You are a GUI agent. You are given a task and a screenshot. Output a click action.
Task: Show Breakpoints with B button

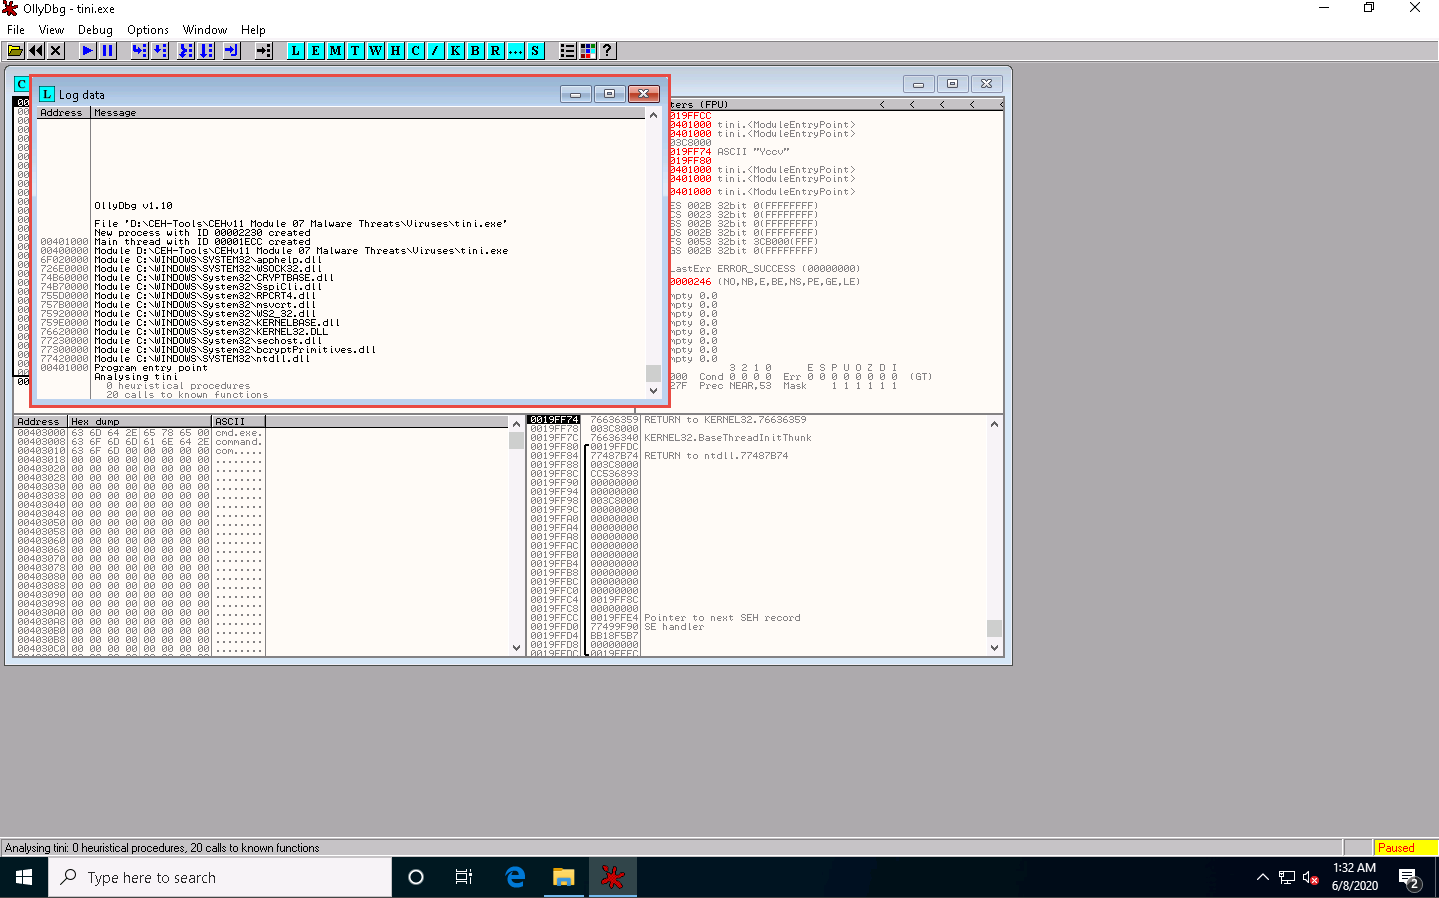pos(475,50)
